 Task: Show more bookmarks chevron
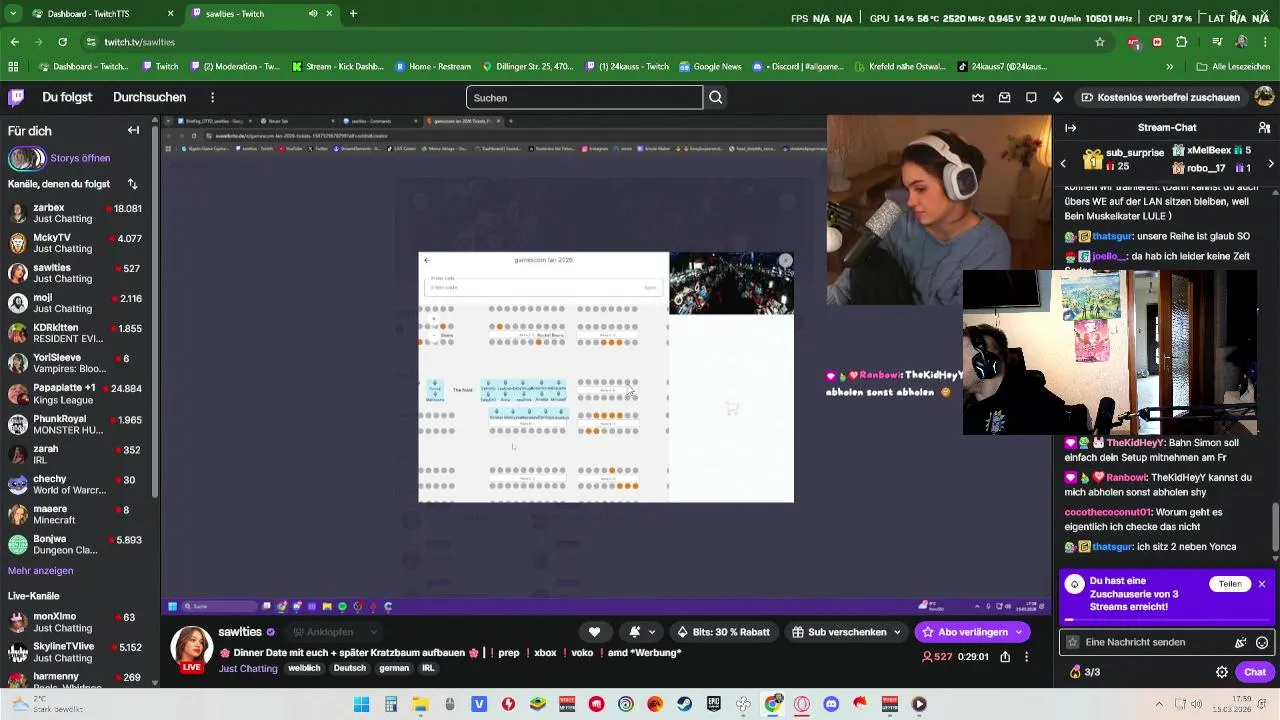(1169, 67)
